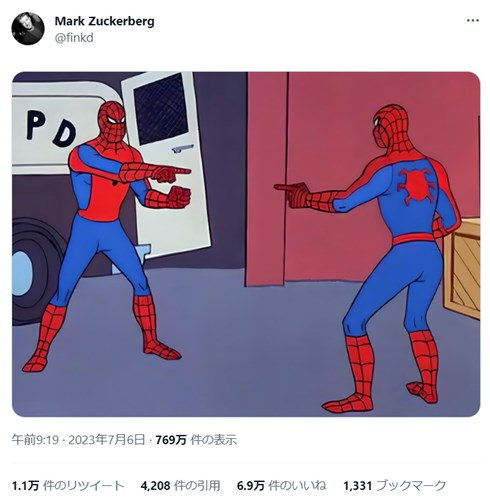
Task: Open the 2023年7月6日 date link
Action: point(107,440)
